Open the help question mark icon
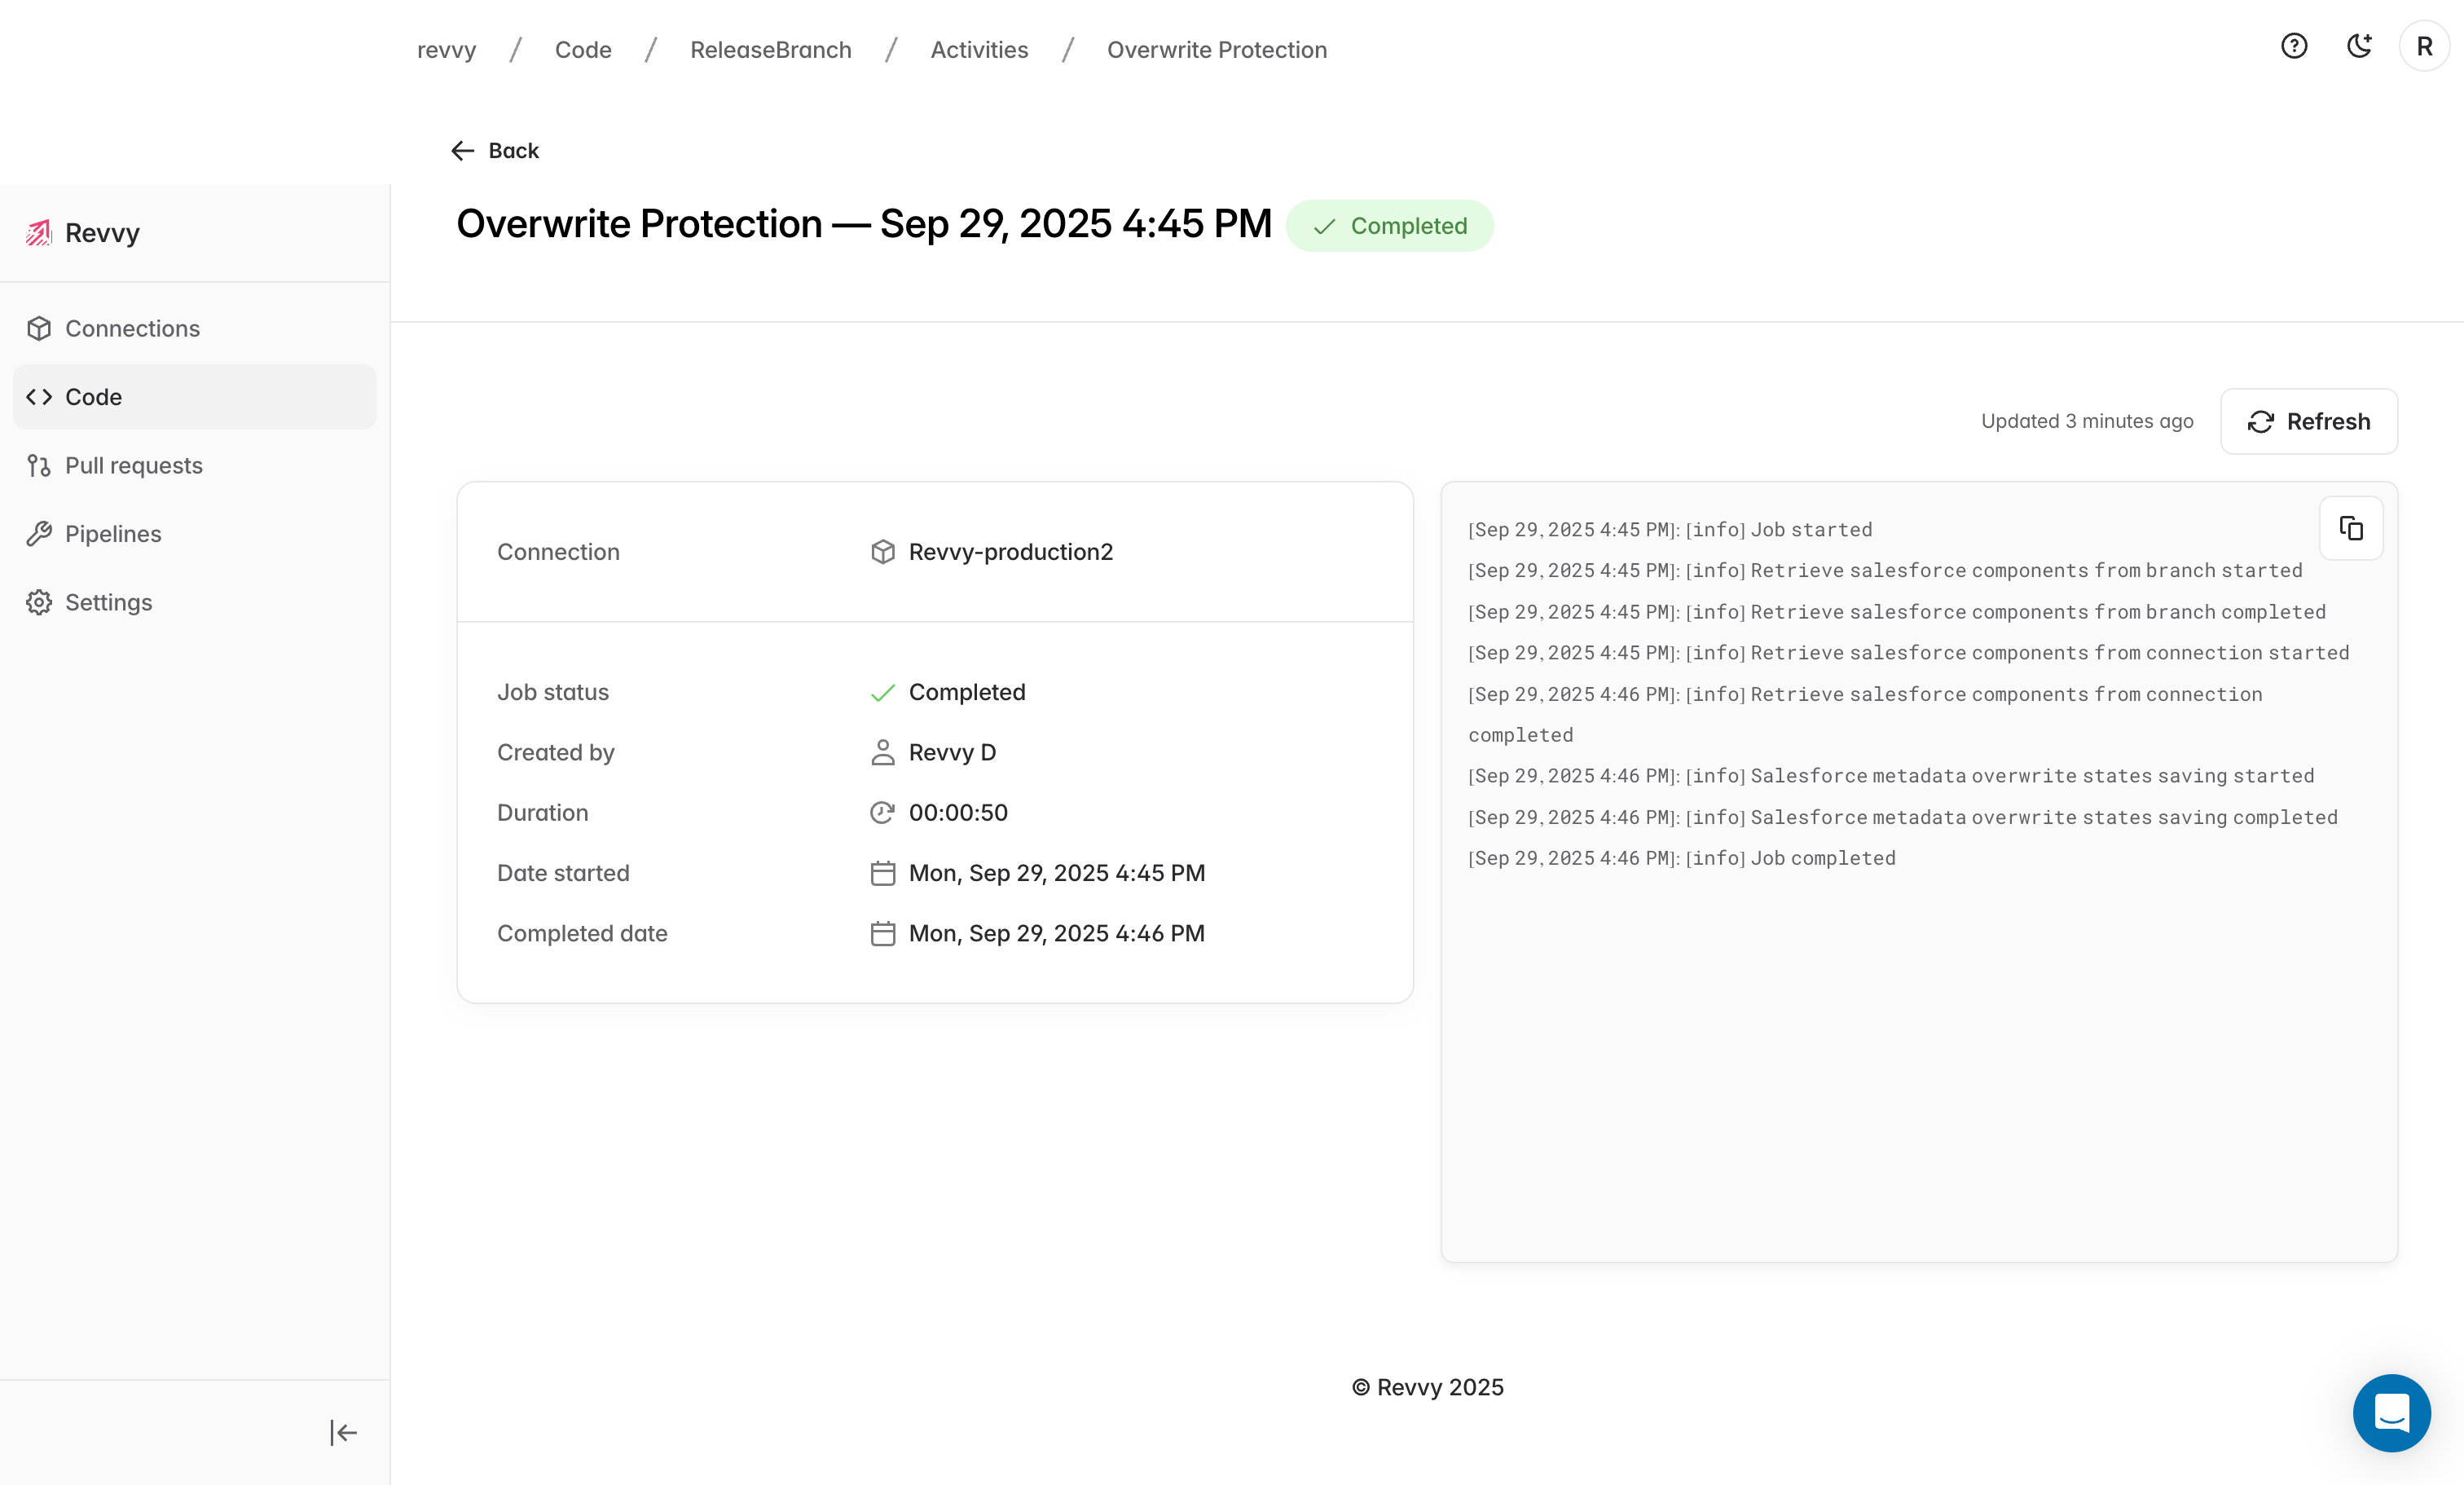The image size is (2464, 1485). tap(2293, 46)
